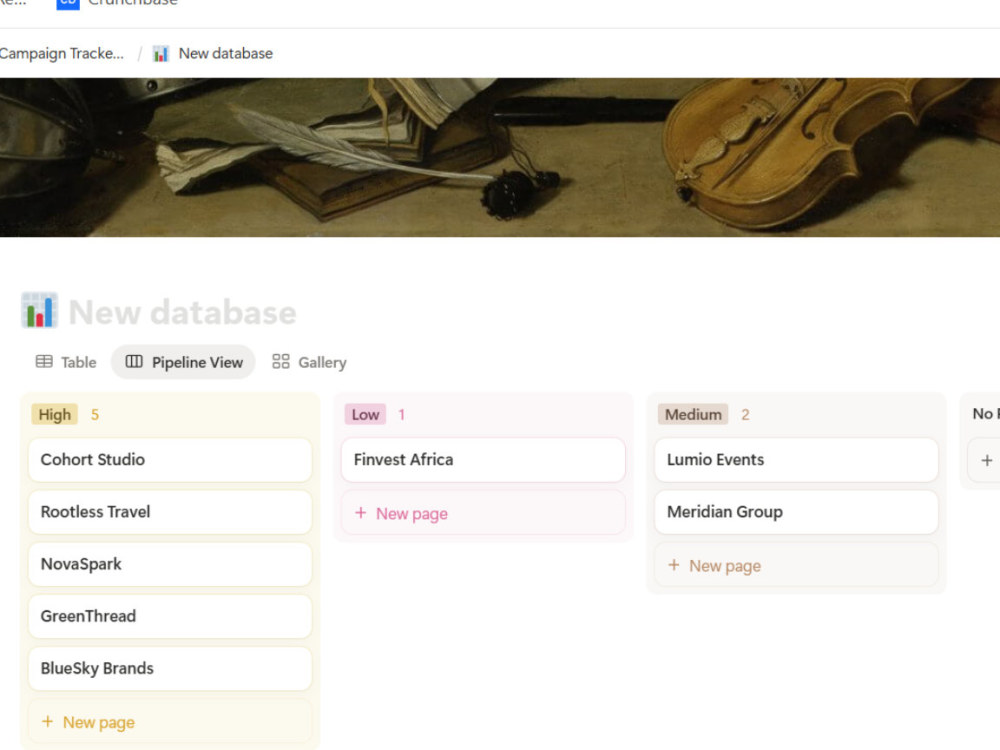Click the Low column count 1
The height and width of the screenshot is (750, 1000).
(402, 415)
